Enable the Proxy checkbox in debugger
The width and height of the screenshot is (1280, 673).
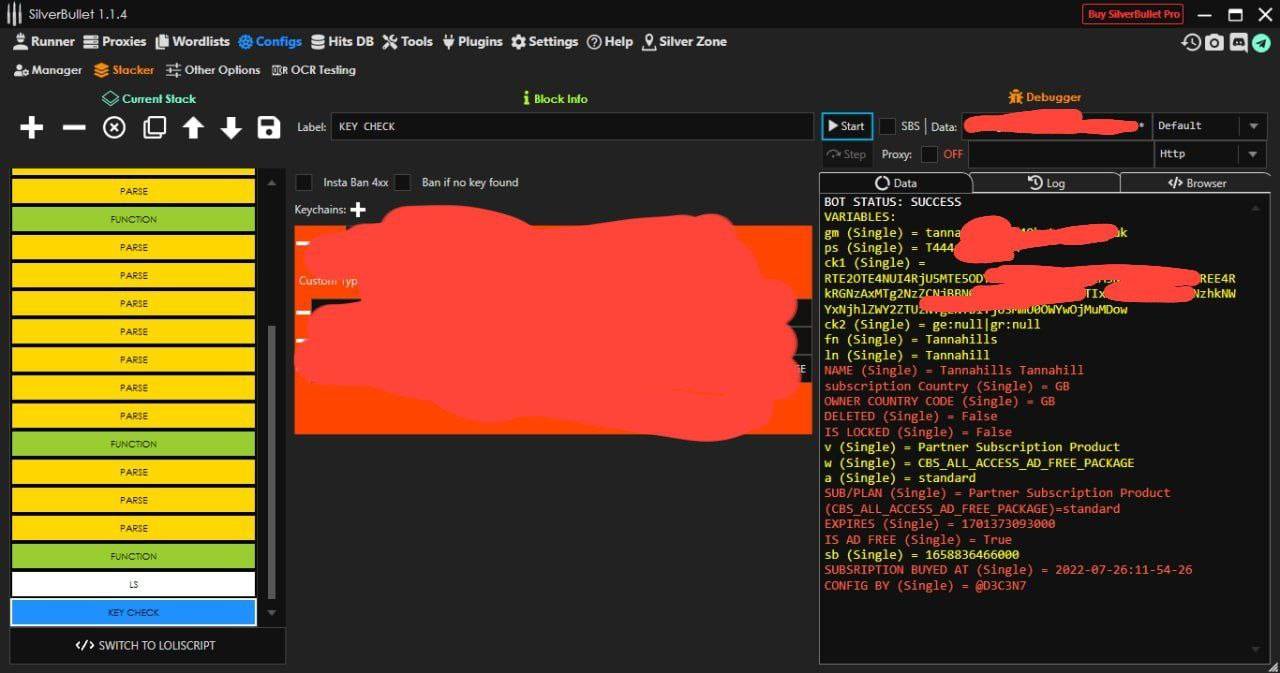point(929,154)
